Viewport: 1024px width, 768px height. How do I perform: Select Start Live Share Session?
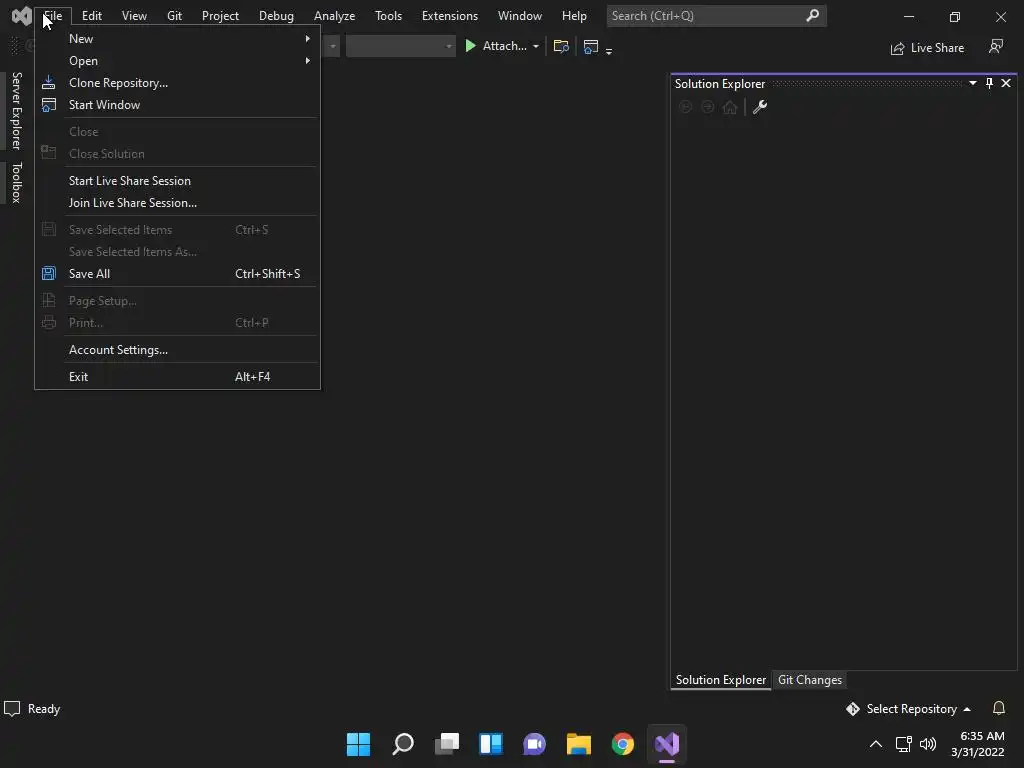pos(177,181)
